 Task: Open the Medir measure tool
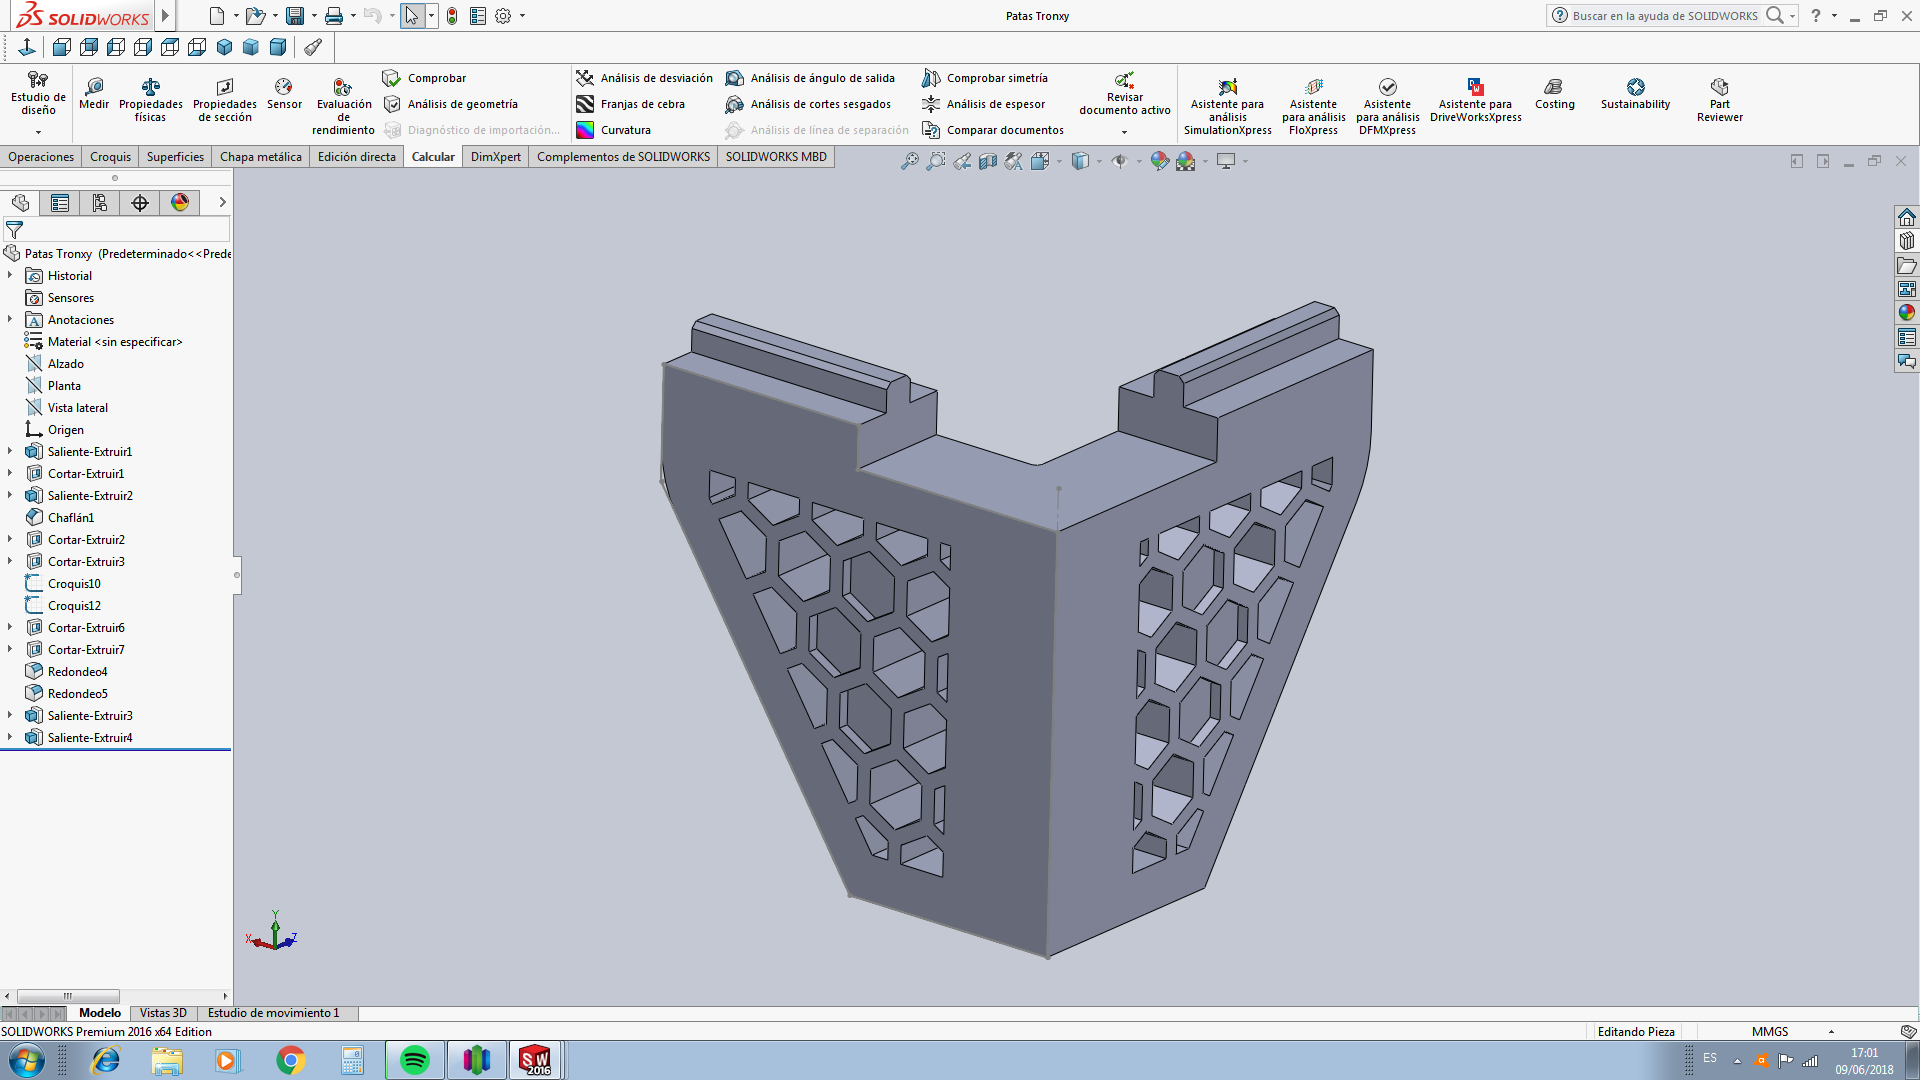[94, 94]
